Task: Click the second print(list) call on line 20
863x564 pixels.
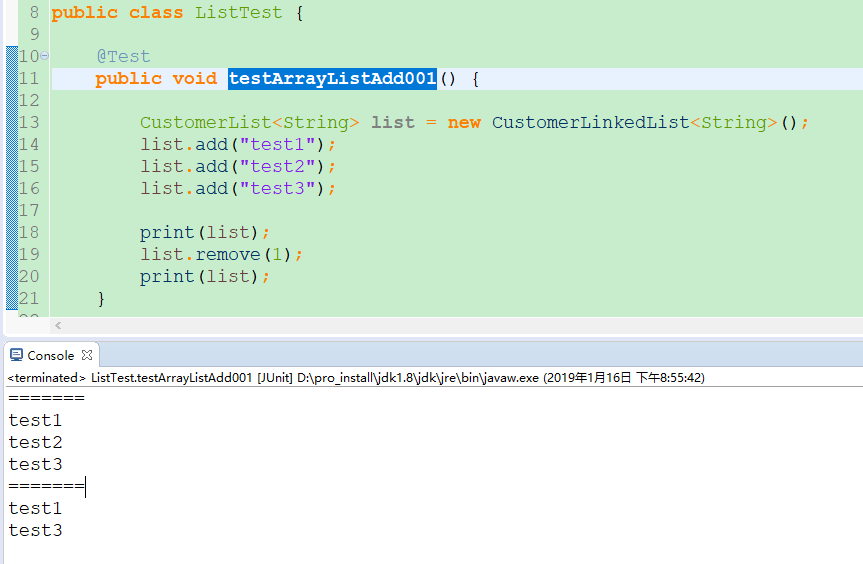Action: (x=205, y=276)
